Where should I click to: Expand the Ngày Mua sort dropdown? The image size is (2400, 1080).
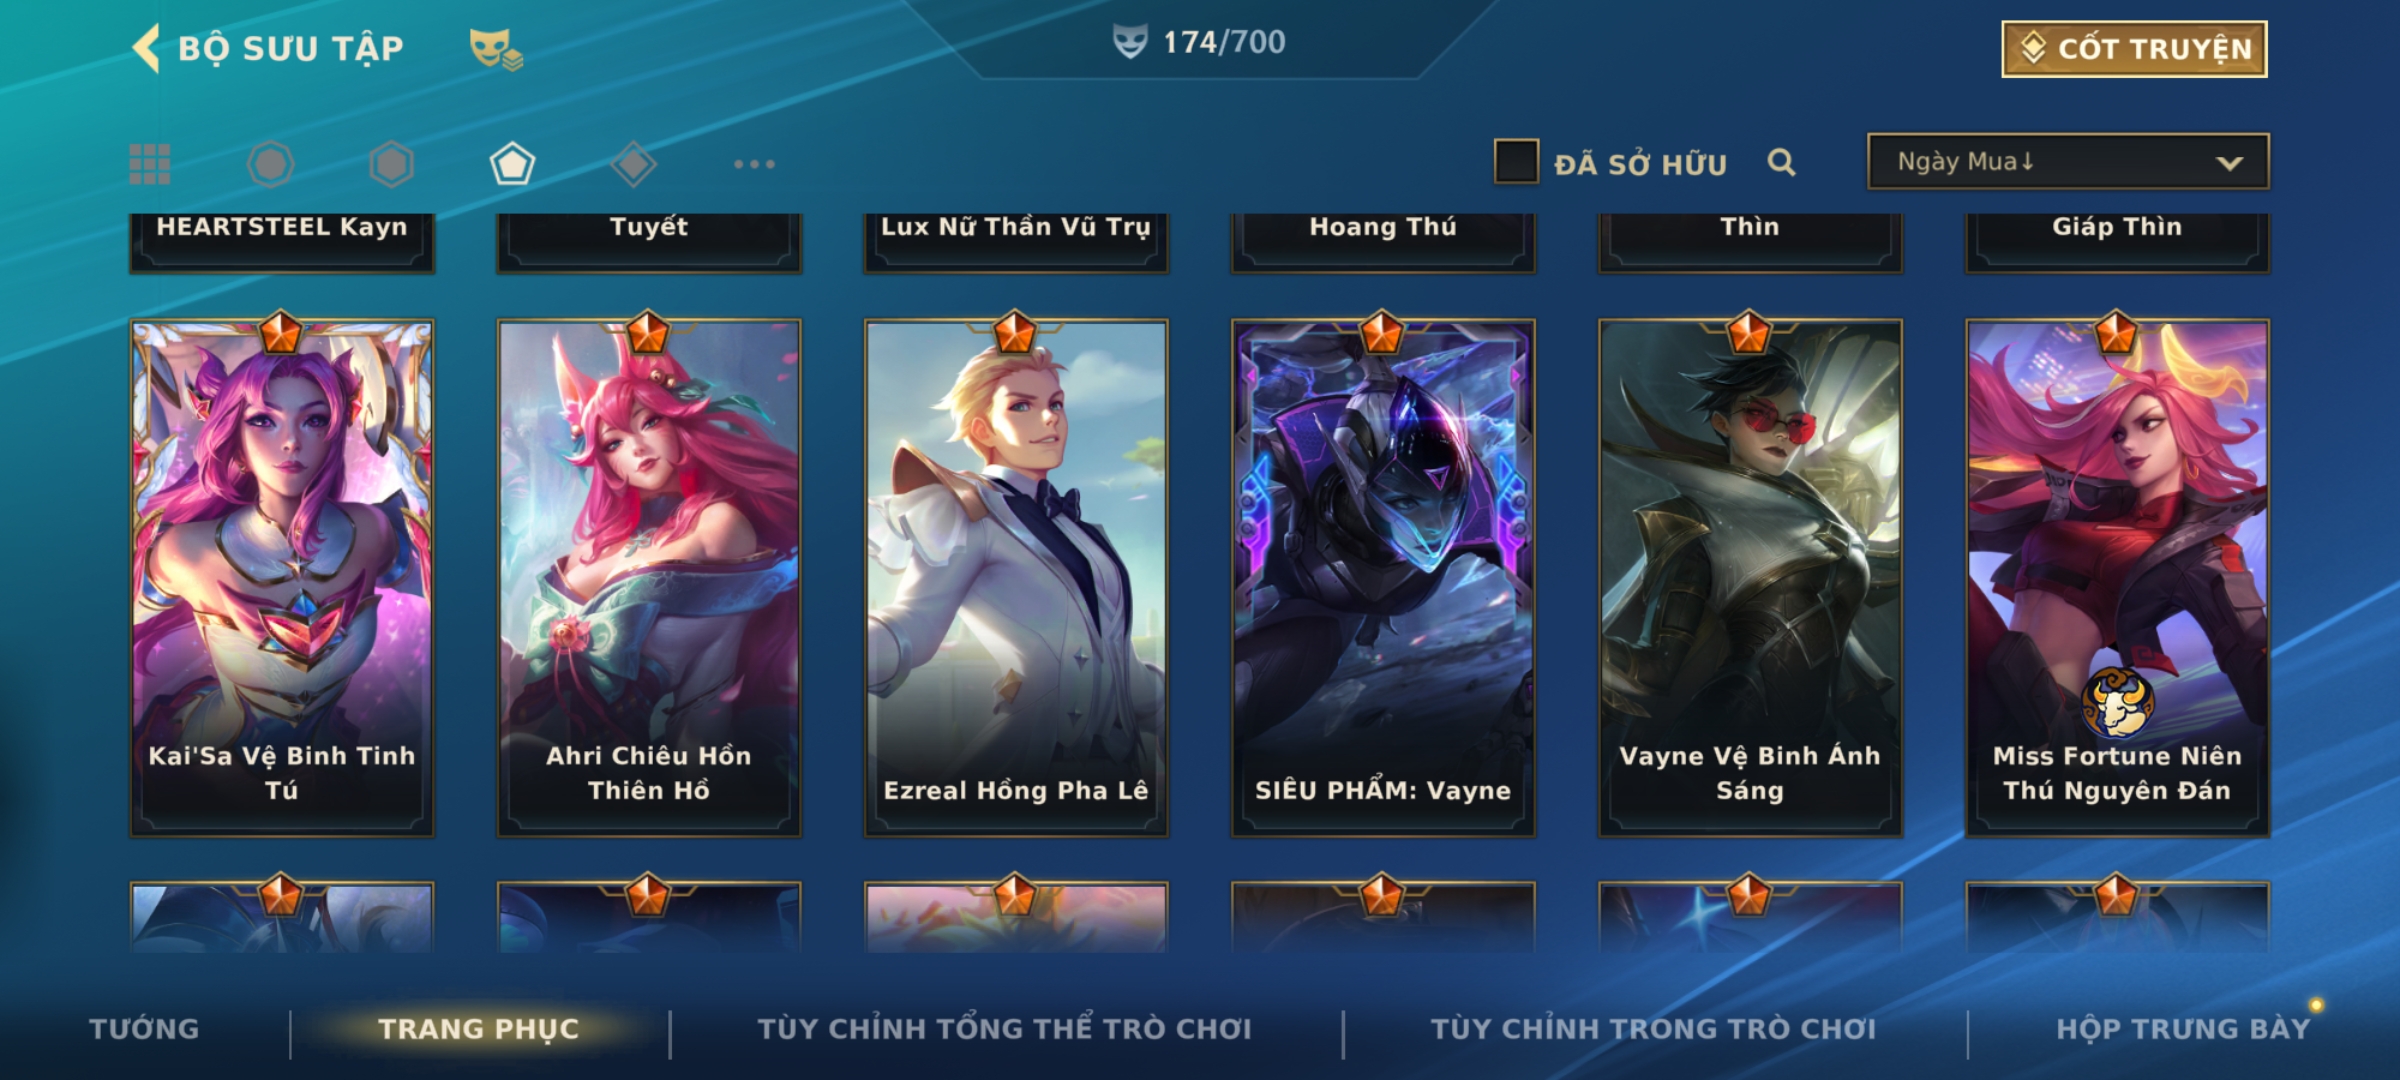[x=2068, y=161]
